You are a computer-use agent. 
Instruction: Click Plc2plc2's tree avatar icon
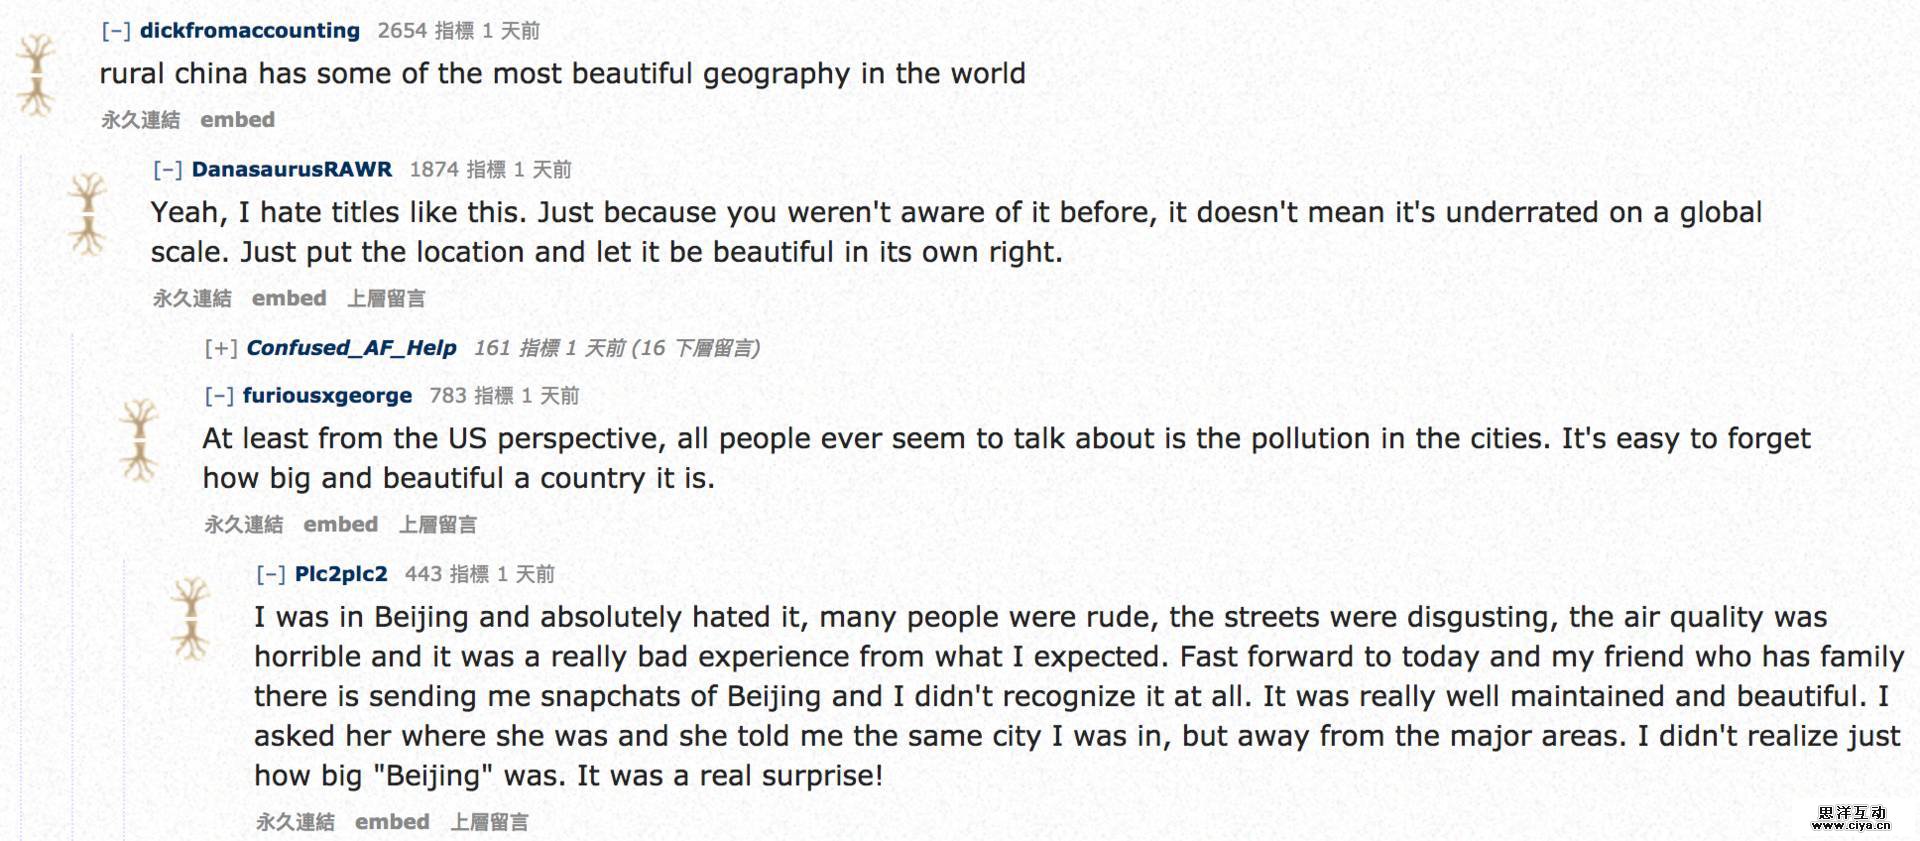[190, 618]
